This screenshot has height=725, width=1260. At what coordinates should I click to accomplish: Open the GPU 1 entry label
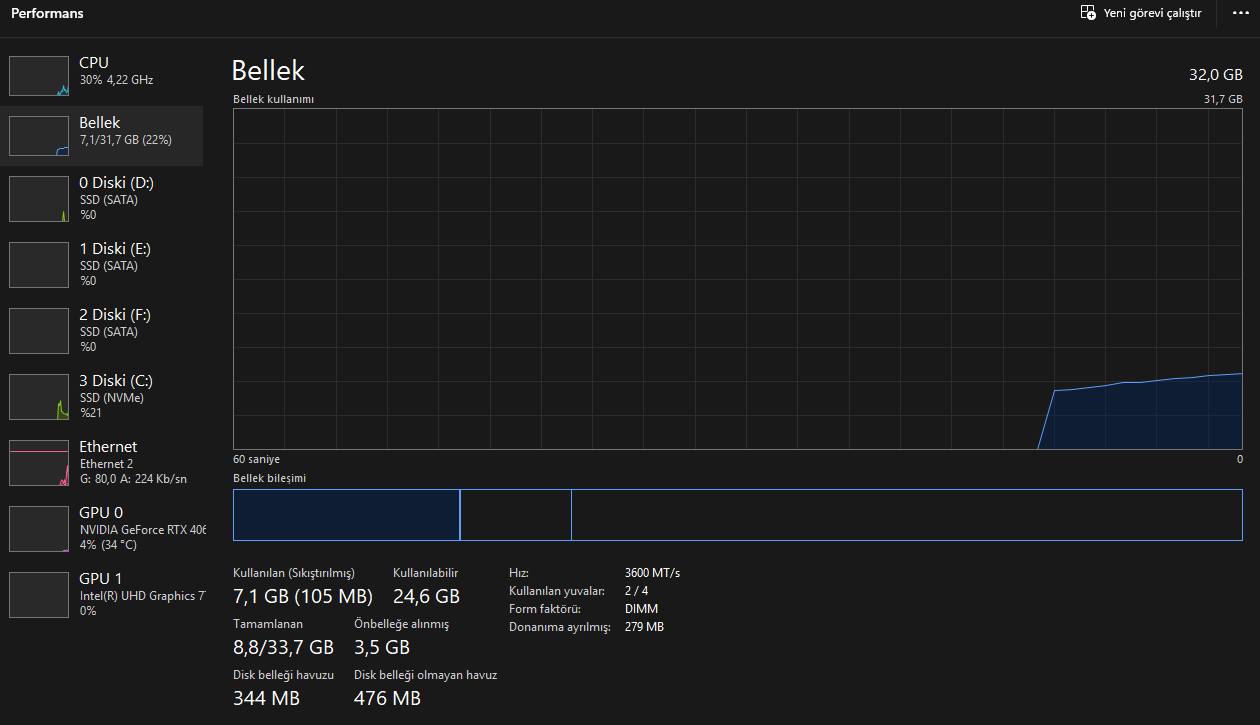click(101, 579)
